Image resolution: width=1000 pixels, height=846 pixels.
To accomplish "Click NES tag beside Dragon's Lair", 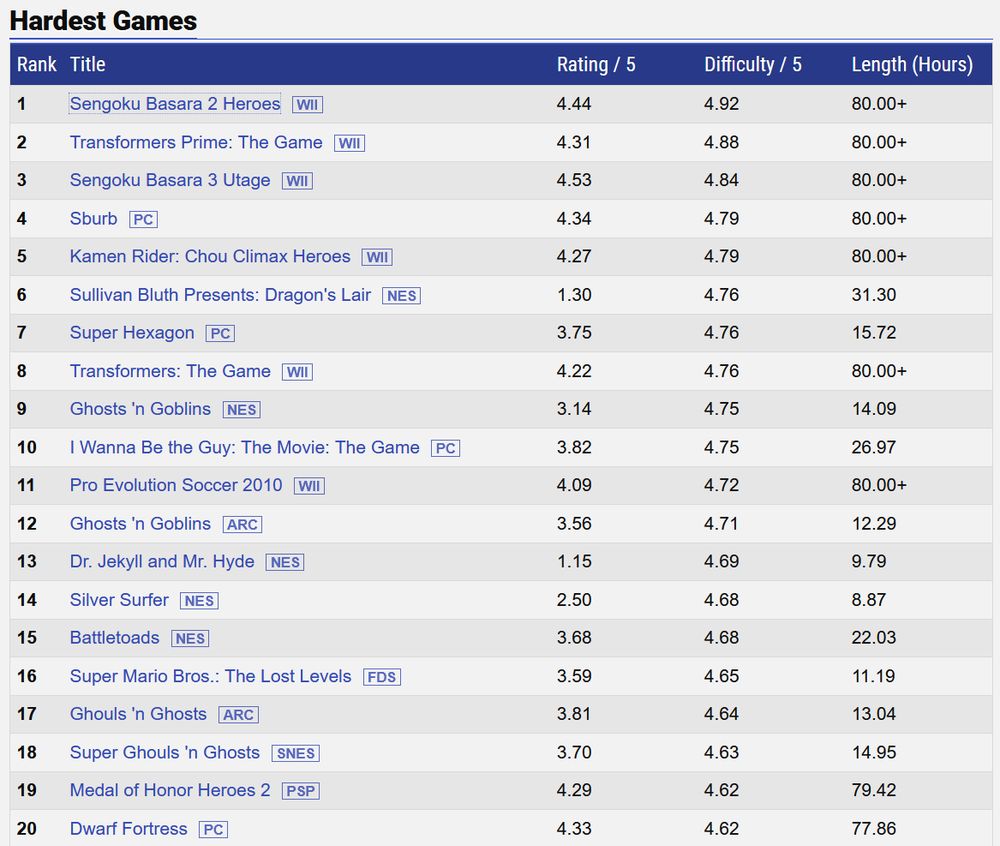I will coord(401,296).
